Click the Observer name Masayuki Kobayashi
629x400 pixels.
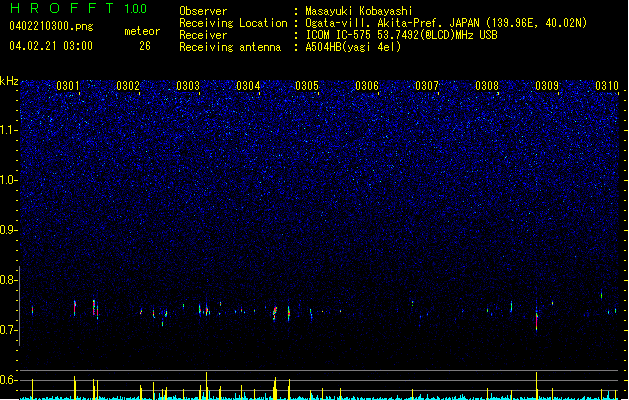359,11
